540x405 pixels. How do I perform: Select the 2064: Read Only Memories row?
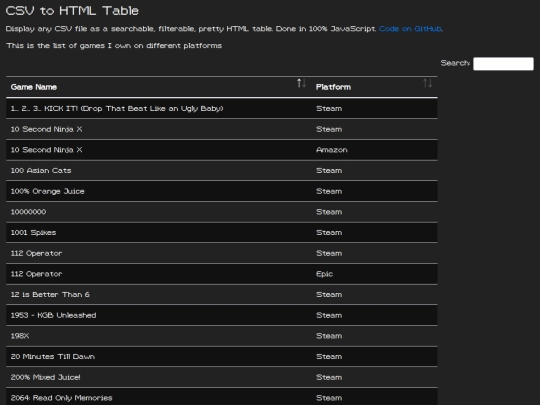tap(222, 397)
